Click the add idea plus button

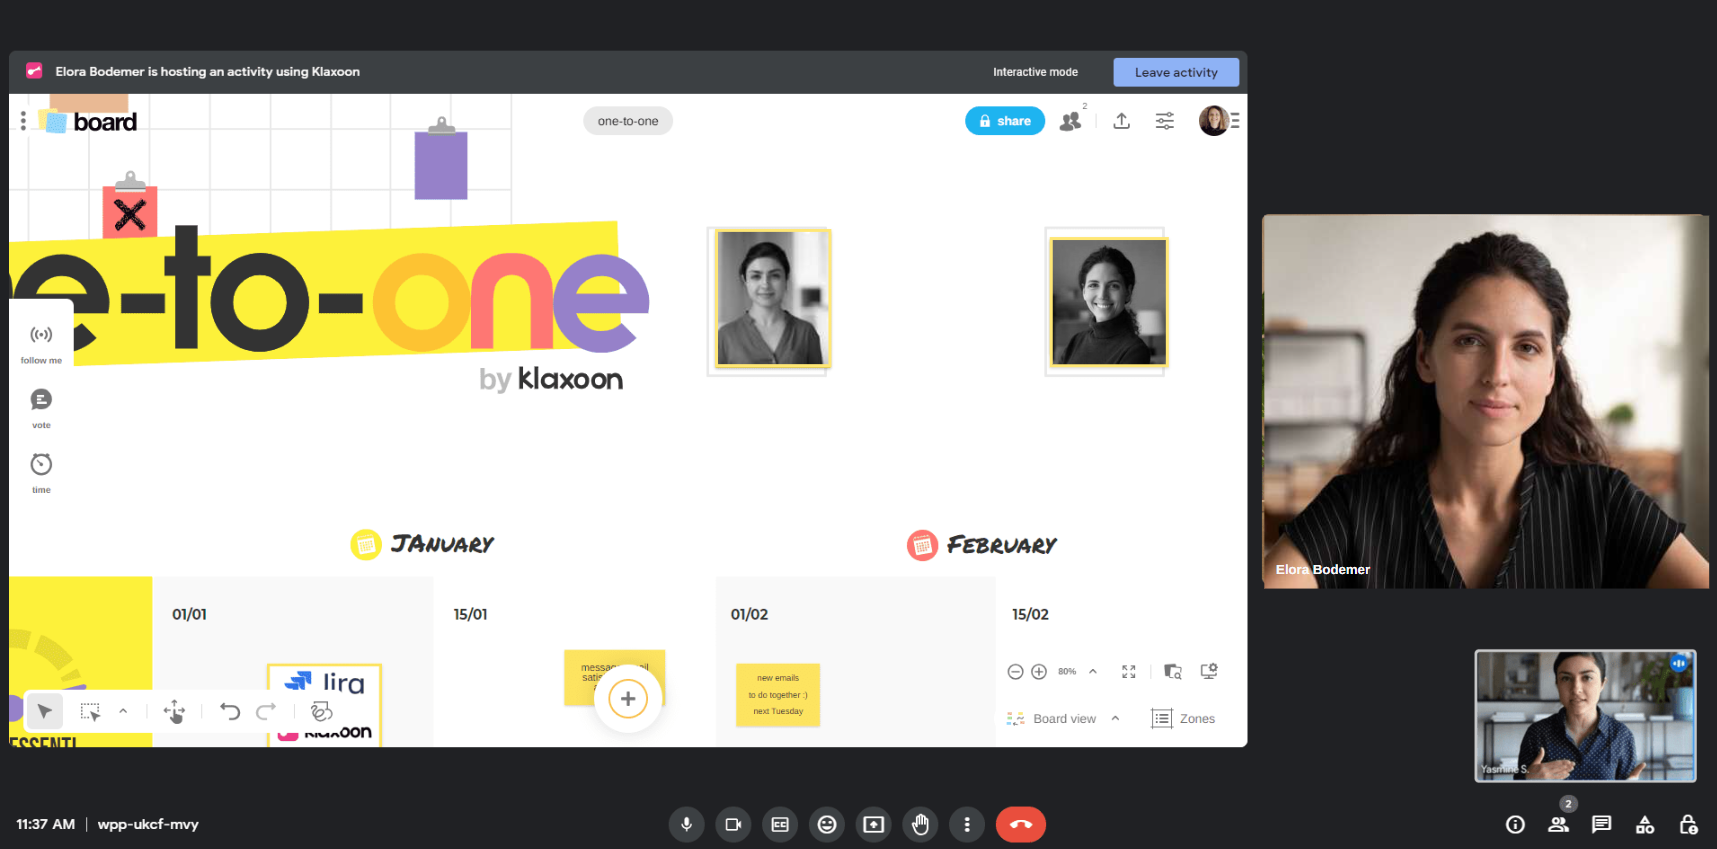pyautogui.click(x=628, y=699)
